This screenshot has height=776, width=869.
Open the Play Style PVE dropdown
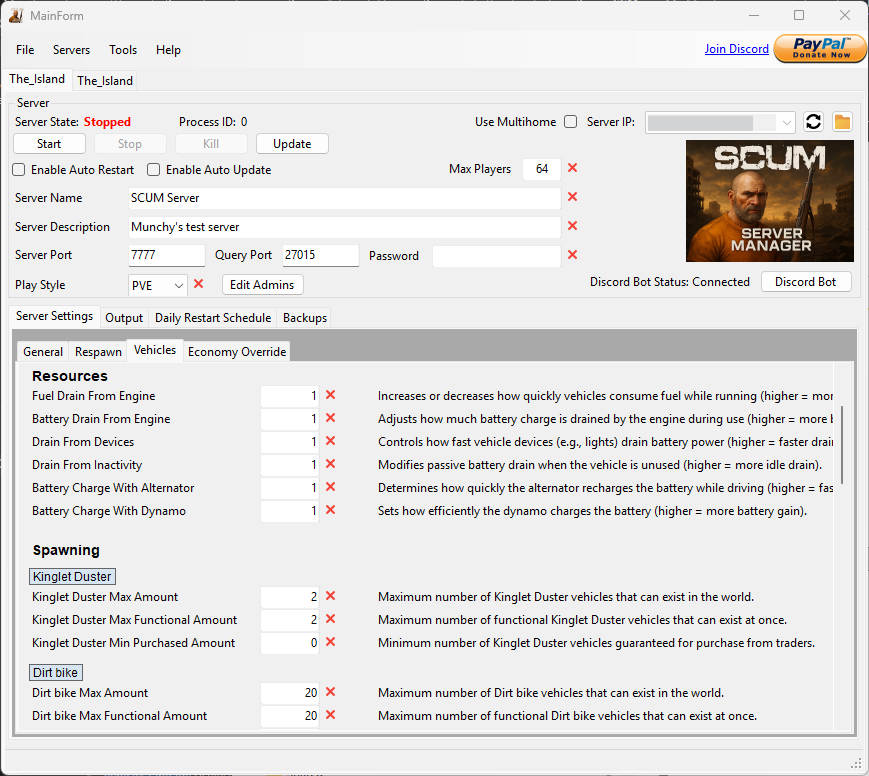157,285
